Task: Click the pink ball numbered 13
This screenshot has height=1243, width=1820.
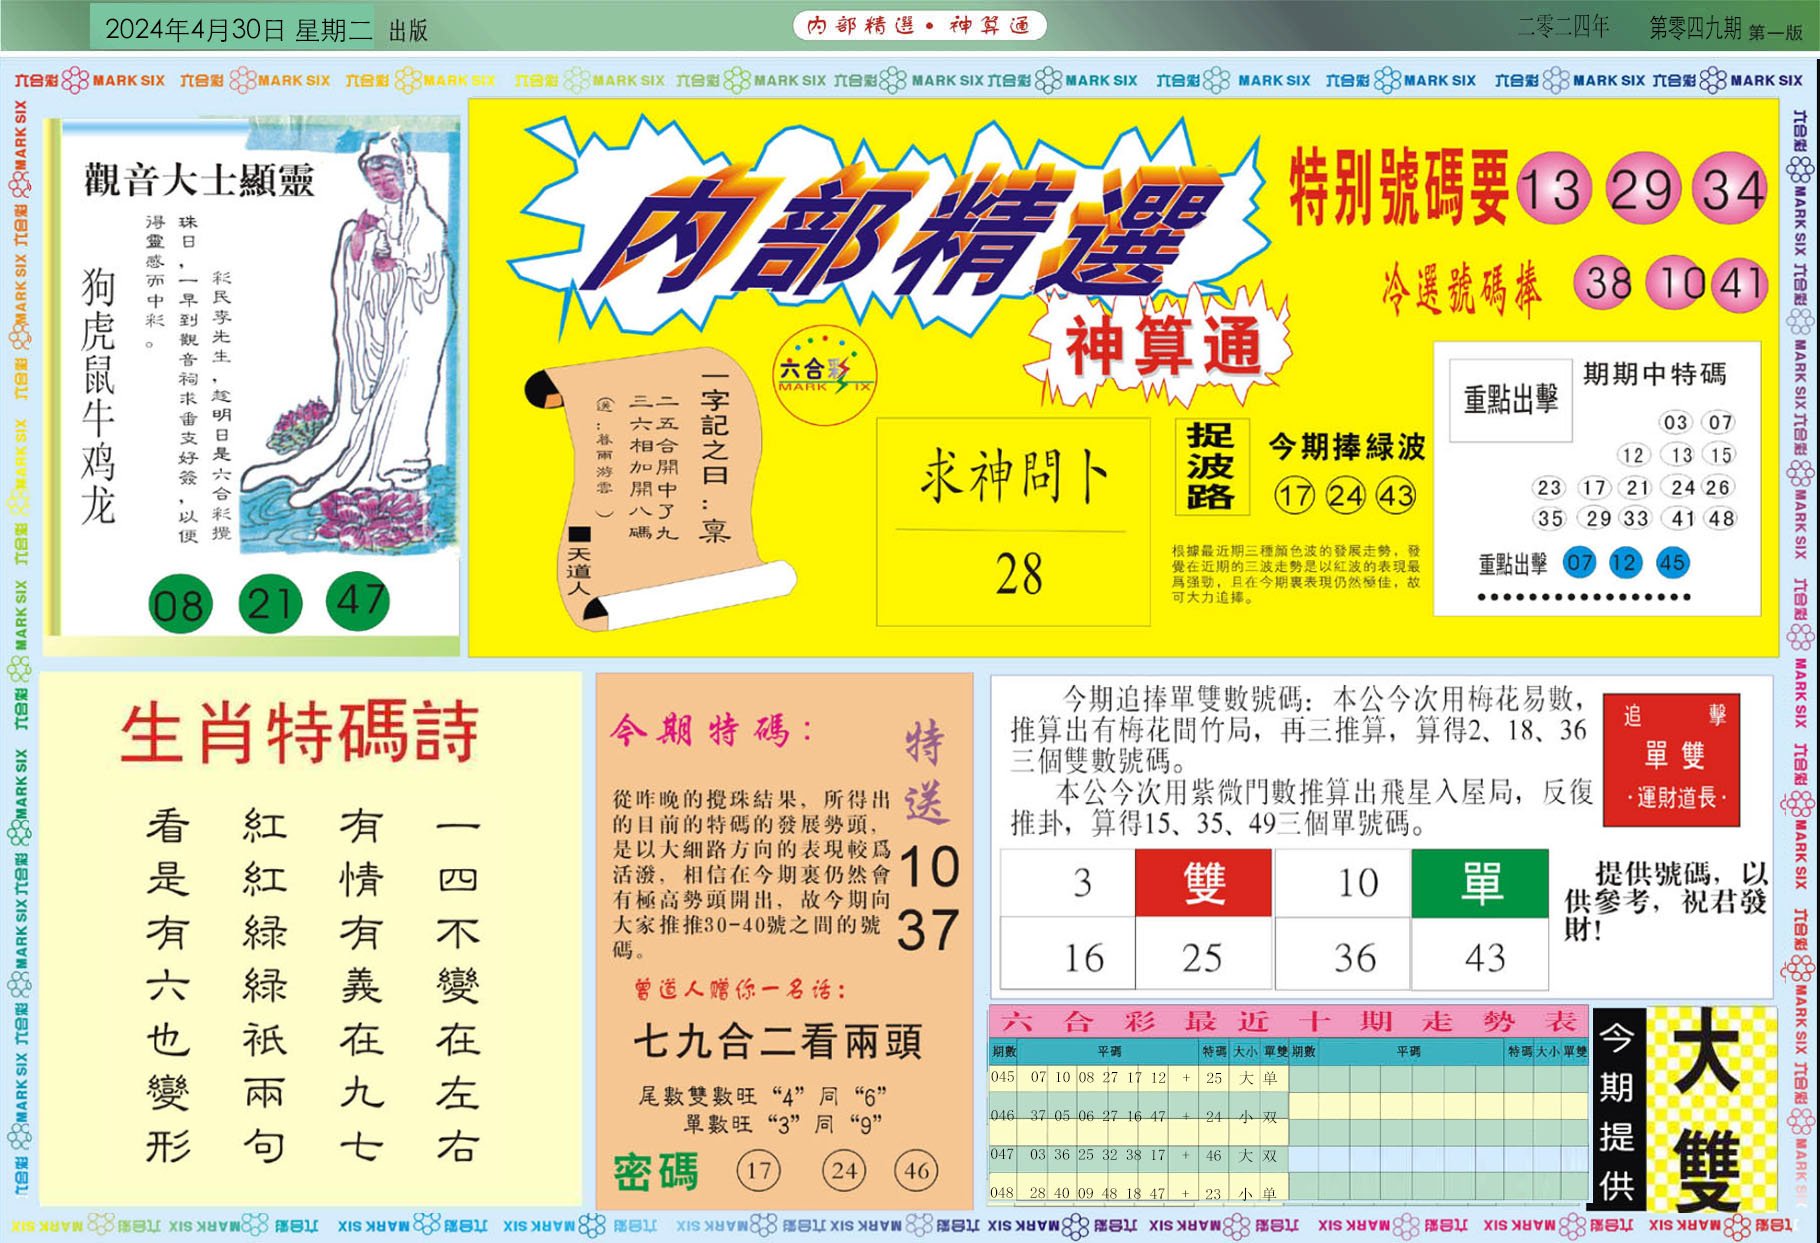Action: [x=1553, y=189]
